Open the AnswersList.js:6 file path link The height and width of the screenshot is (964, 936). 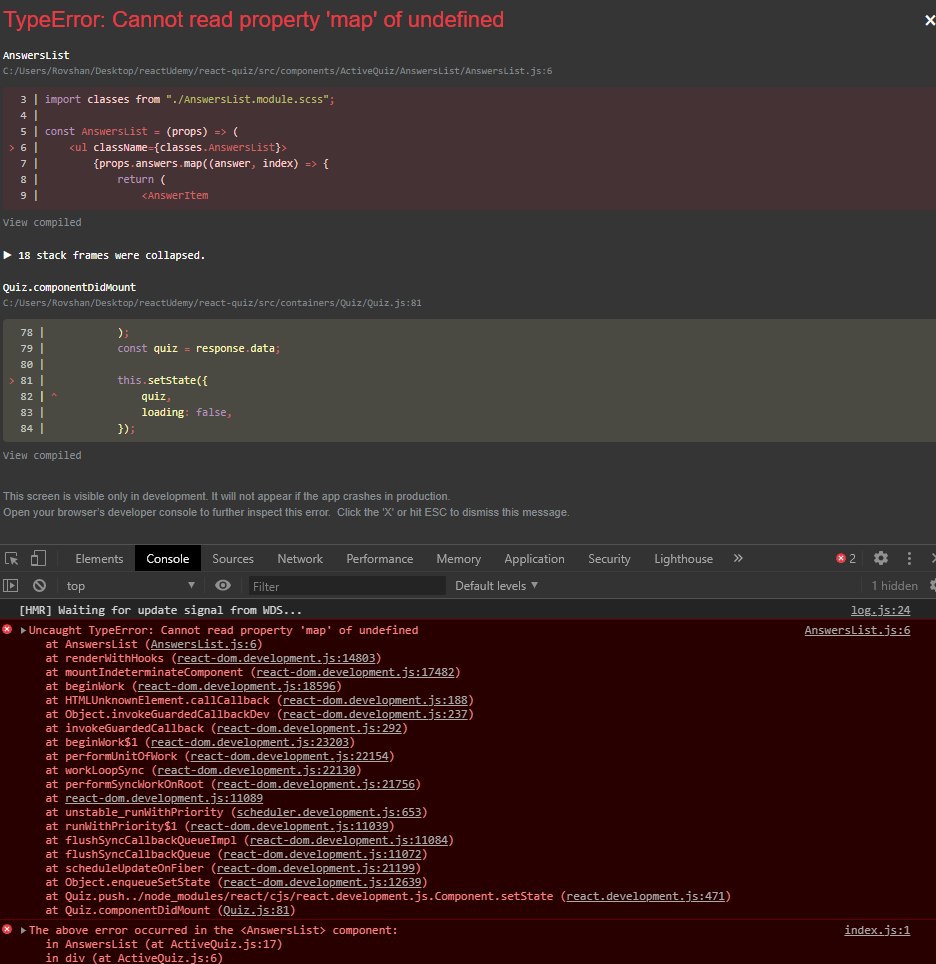point(277,71)
